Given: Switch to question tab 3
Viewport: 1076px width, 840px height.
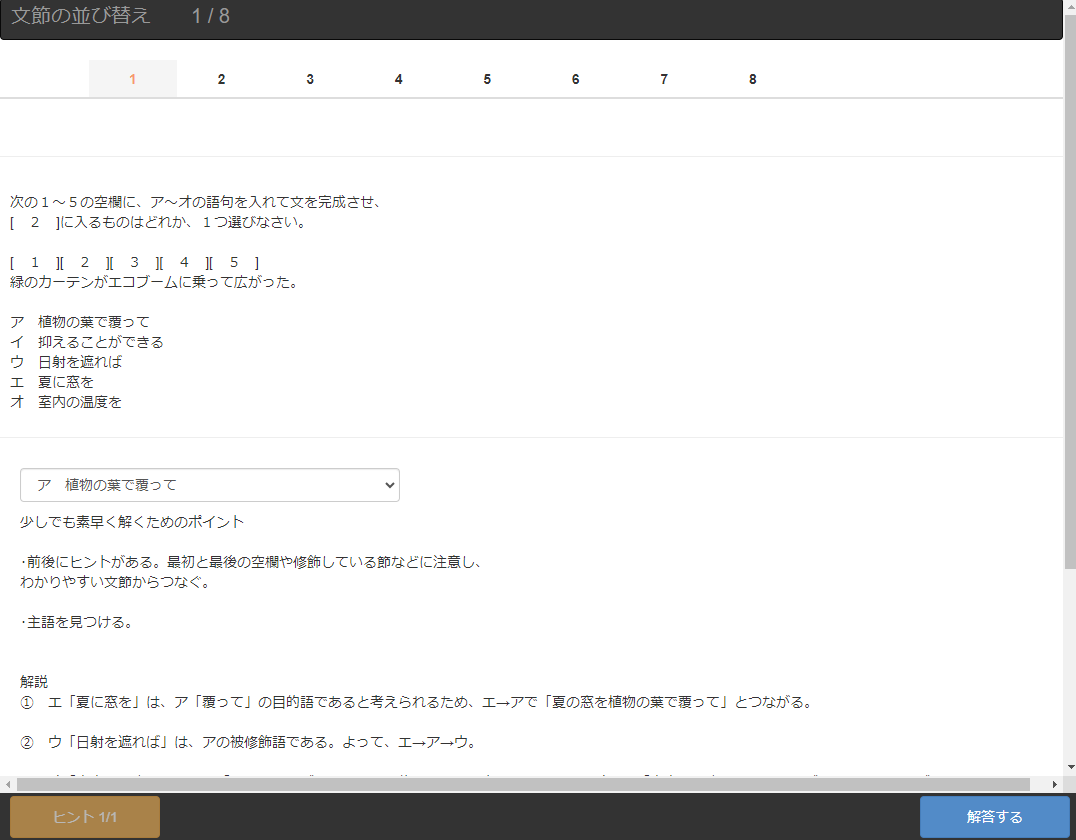Looking at the screenshot, I should [310, 79].
